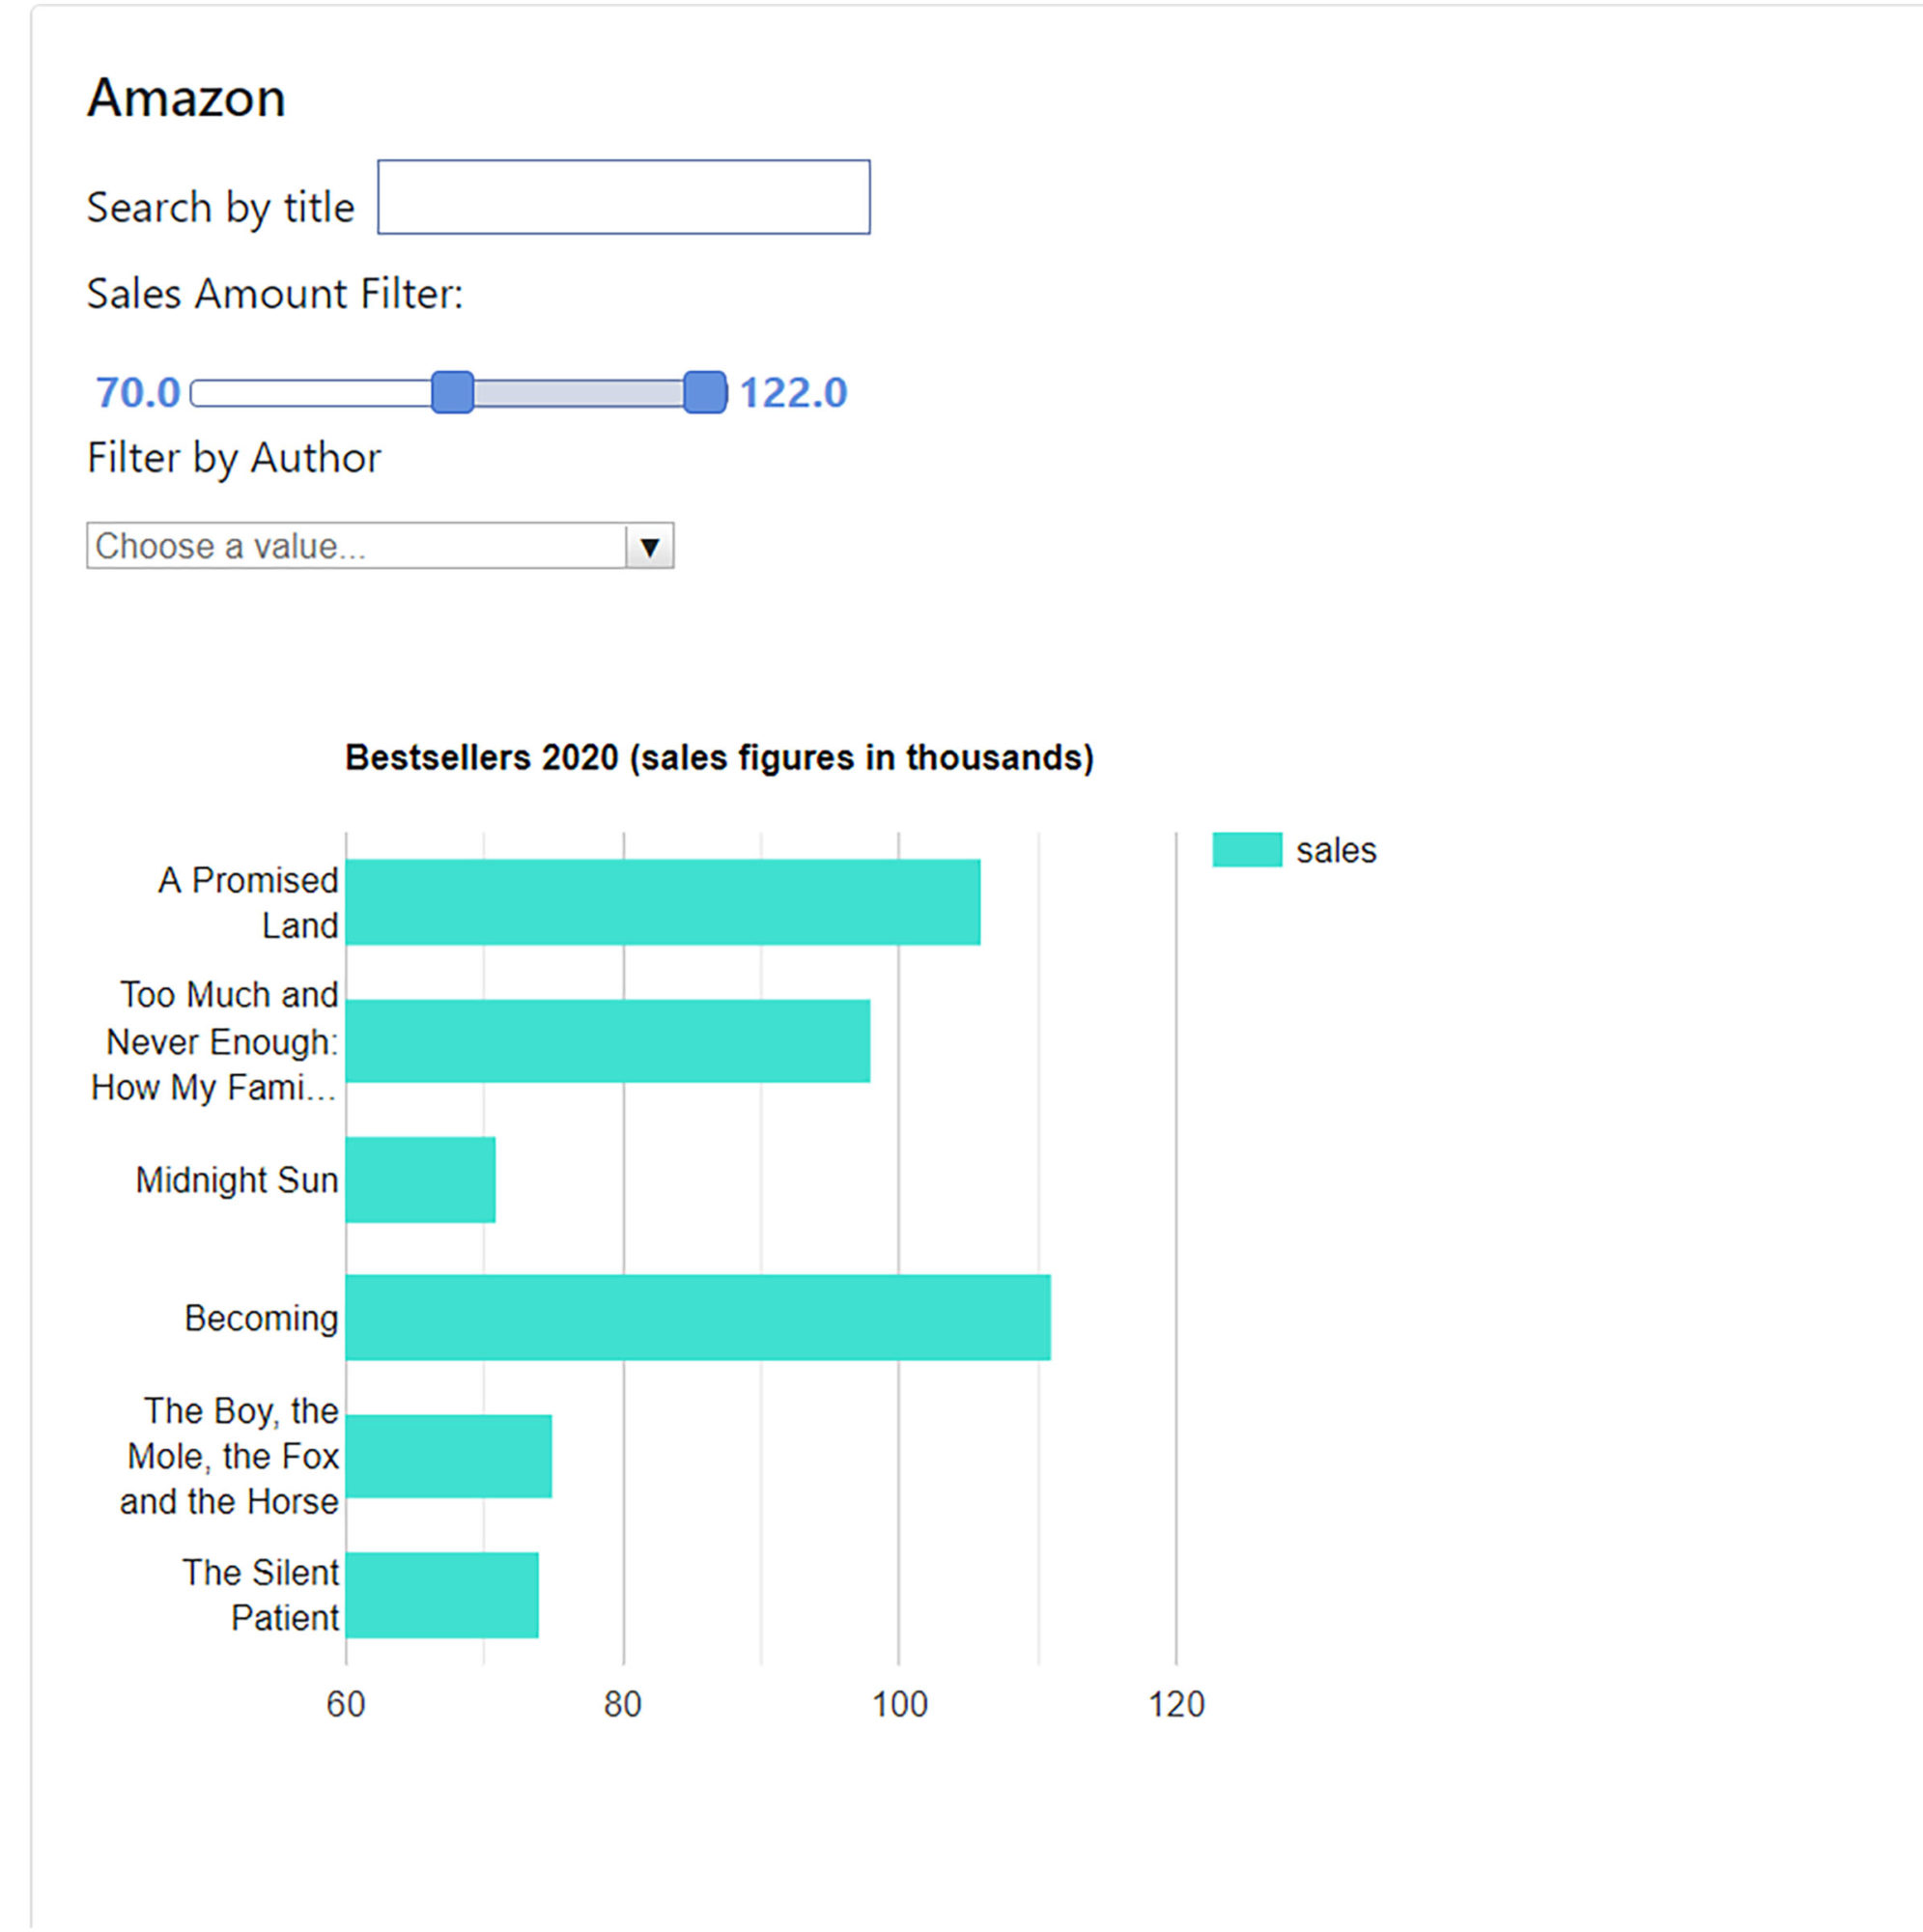Click the Becoming axis label
The height and width of the screenshot is (1932, 1923).
click(x=261, y=1318)
